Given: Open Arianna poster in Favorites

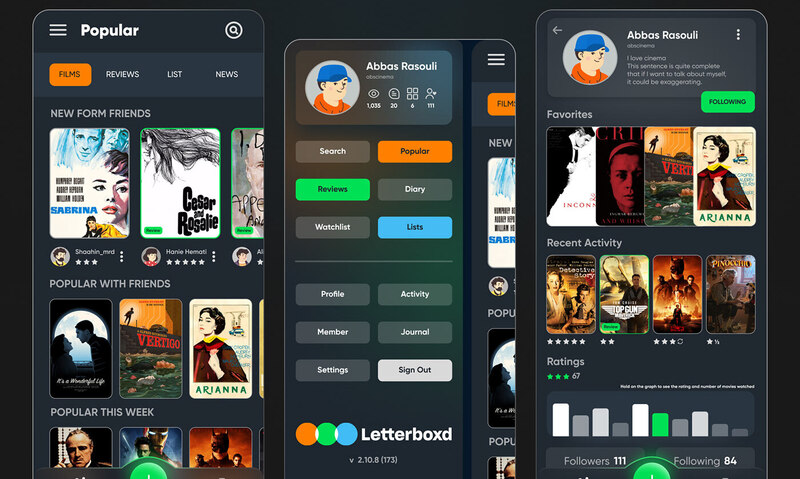Looking at the screenshot, I should pos(724,177).
